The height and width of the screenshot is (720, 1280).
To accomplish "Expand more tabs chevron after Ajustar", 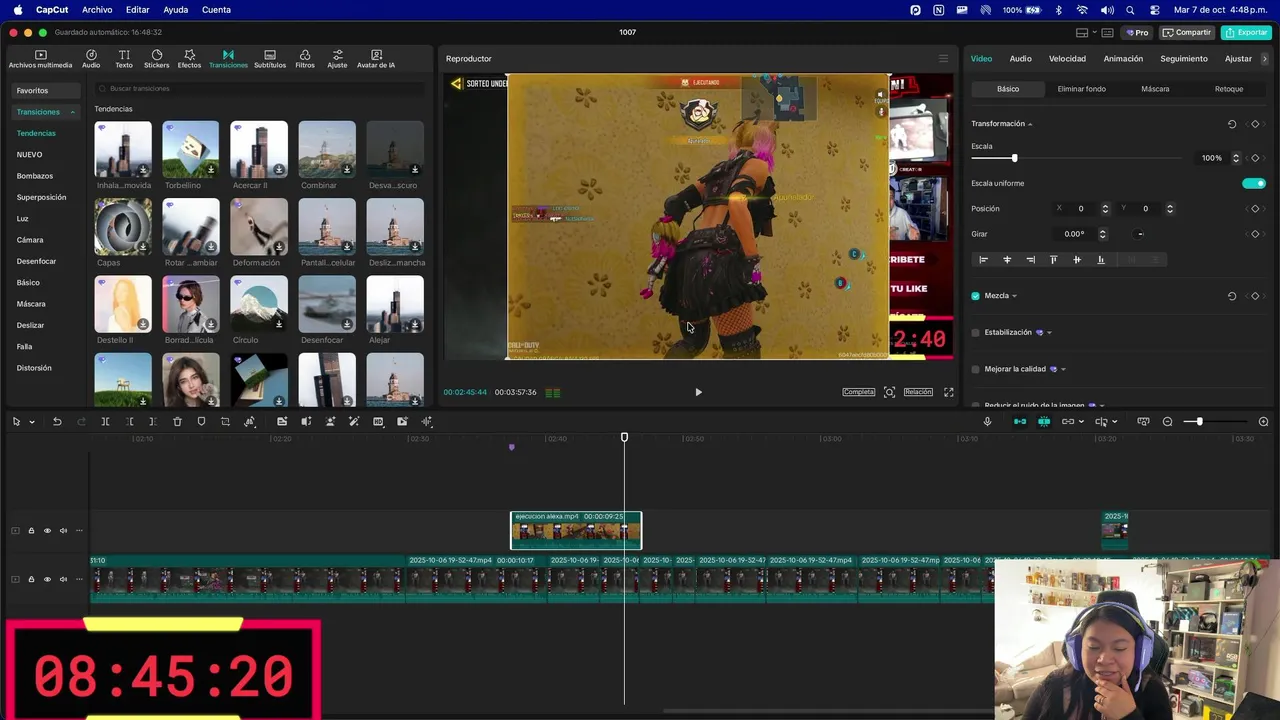I will [1265, 59].
